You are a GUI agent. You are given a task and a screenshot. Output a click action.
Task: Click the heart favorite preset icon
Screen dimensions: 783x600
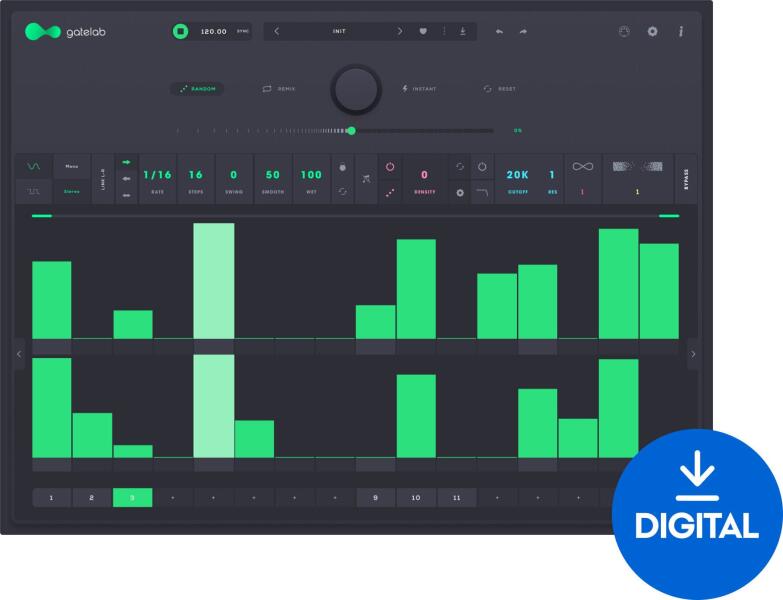click(x=422, y=31)
